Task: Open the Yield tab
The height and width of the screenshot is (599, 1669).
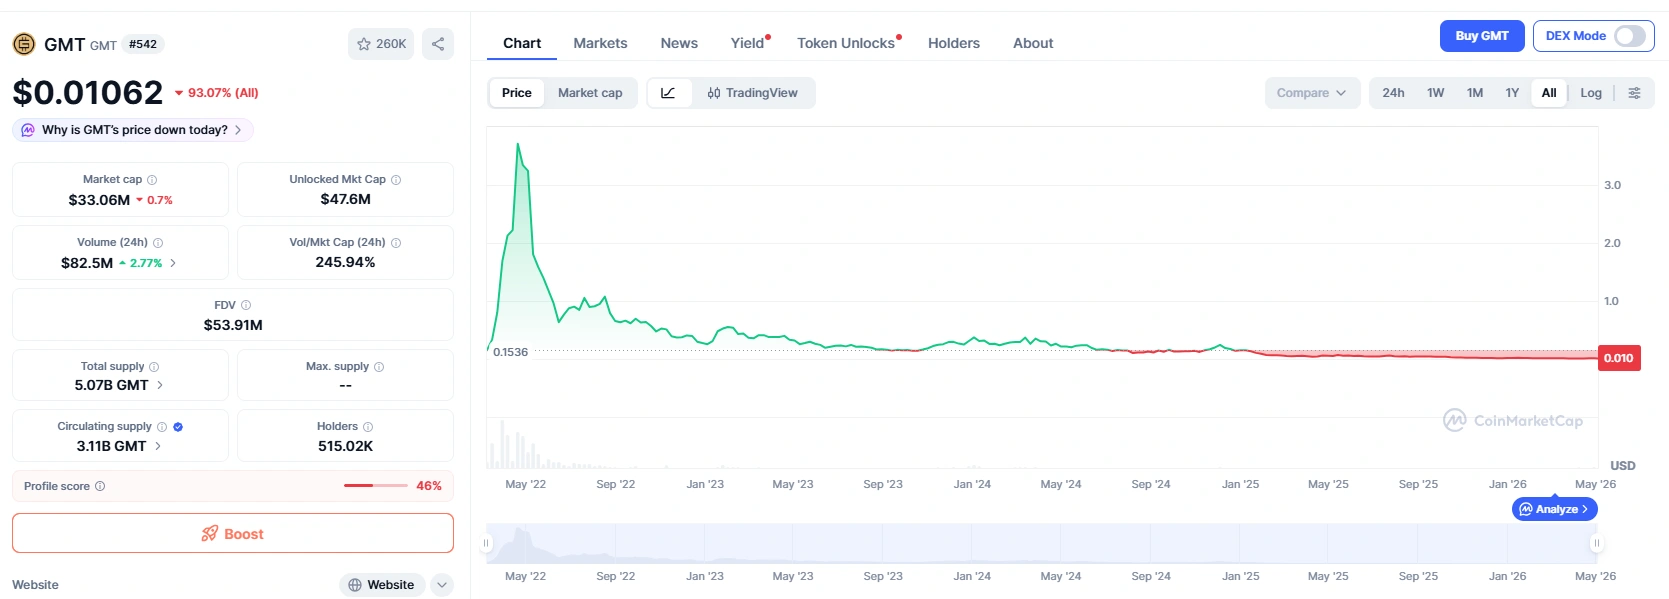Action: coord(747,43)
